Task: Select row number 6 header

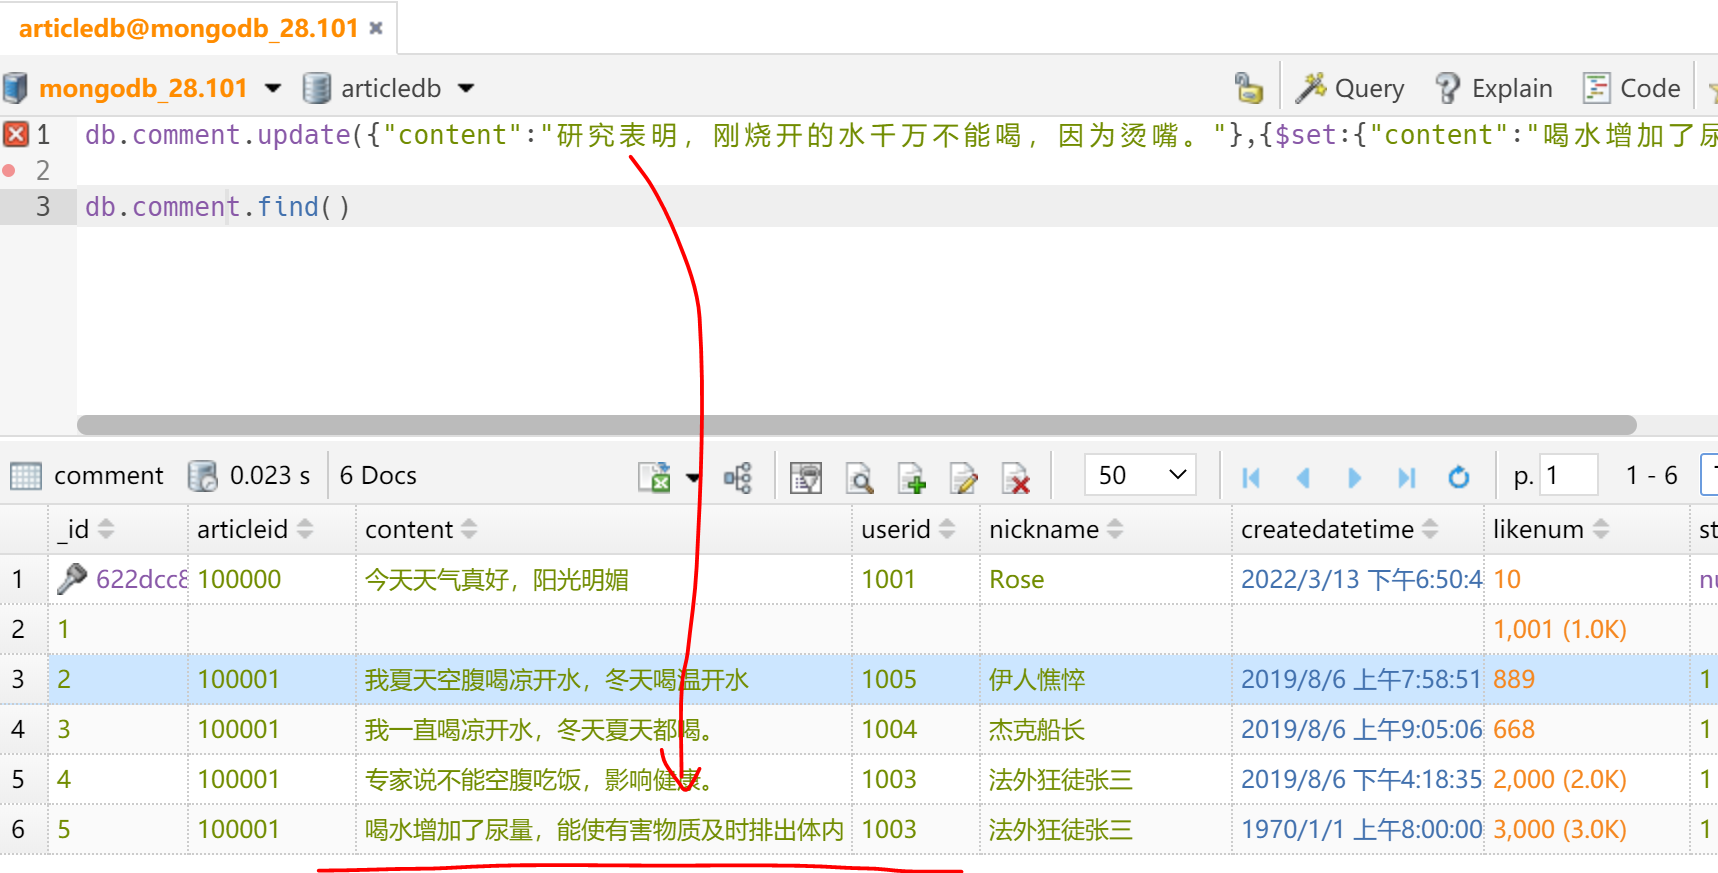Action: [24, 830]
